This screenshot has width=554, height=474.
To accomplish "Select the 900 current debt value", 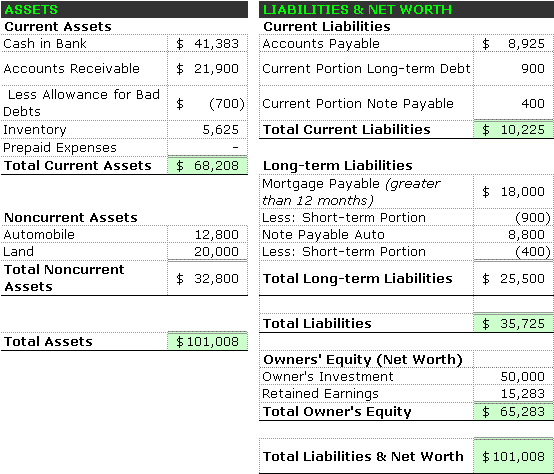I will [x=513, y=69].
